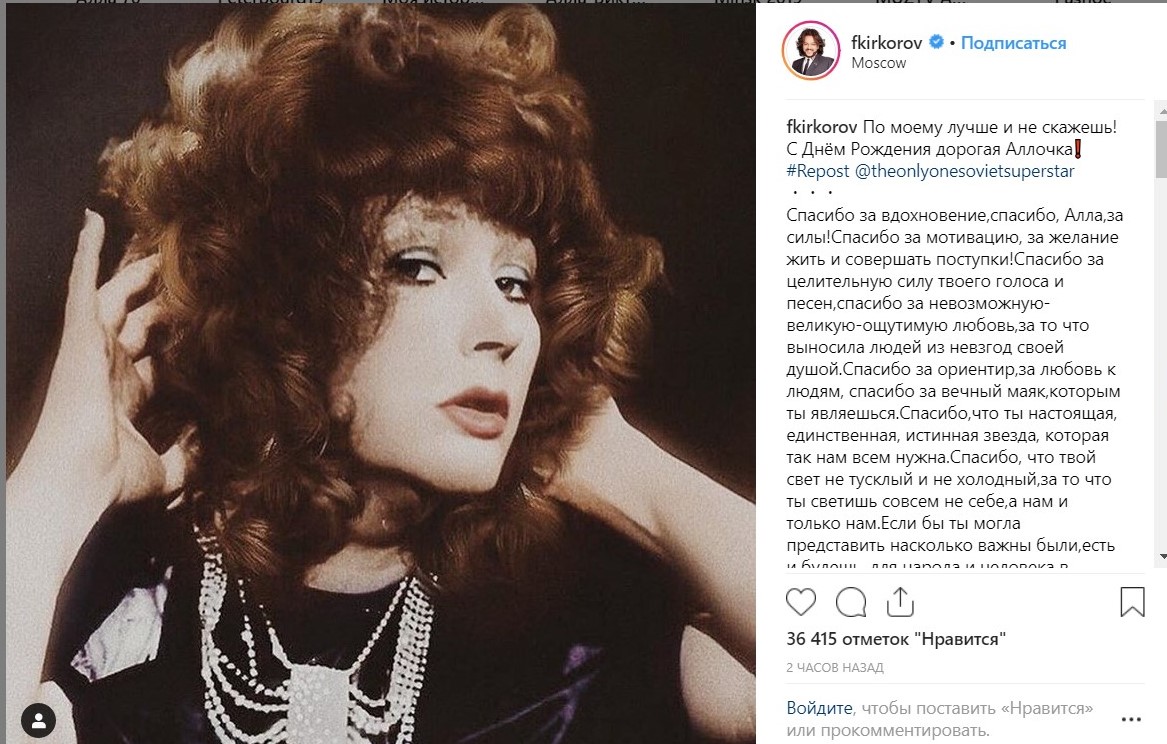Viewport: 1167px width, 744px height.
Task: Click caption scrollbar up arrow
Action: [x=1162, y=112]
